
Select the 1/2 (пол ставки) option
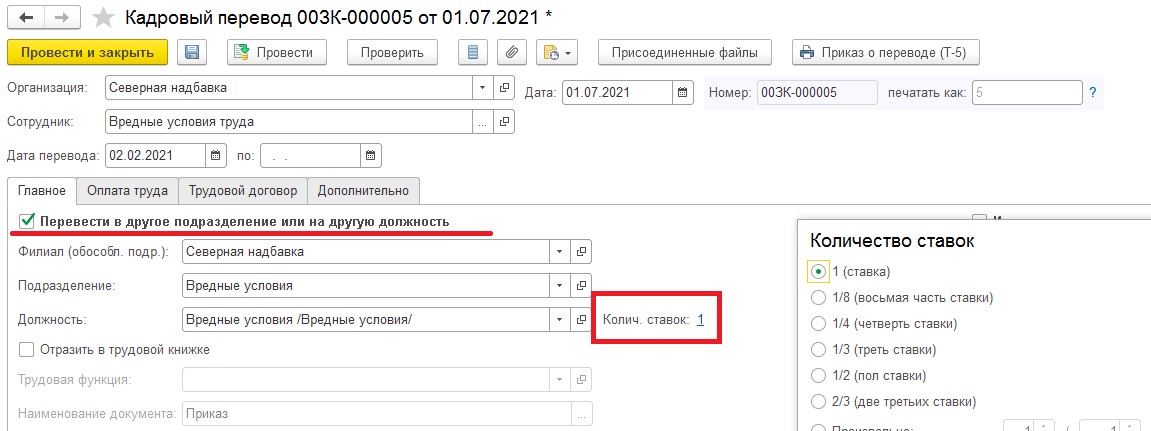[x=818, y=376]
